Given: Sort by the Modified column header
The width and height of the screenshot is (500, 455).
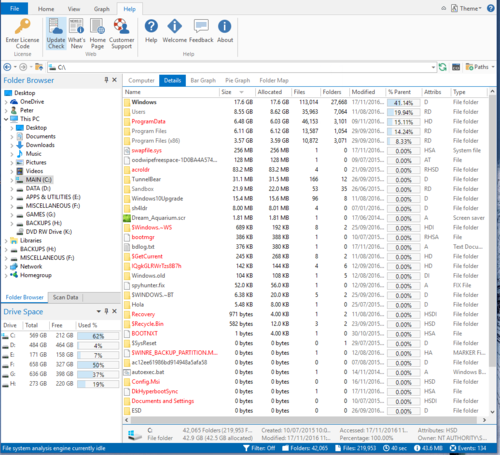Looking at the screenshot, I should [368, 92].
